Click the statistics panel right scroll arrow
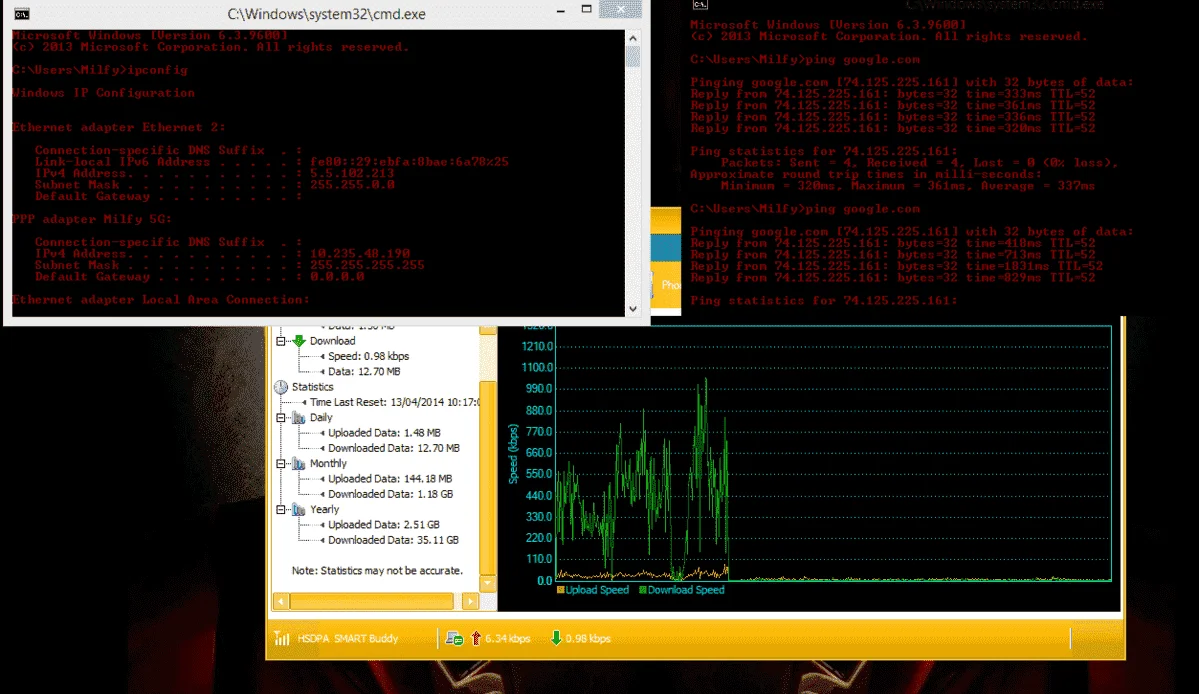1199x694 pixels. click(x=470, y=602)
